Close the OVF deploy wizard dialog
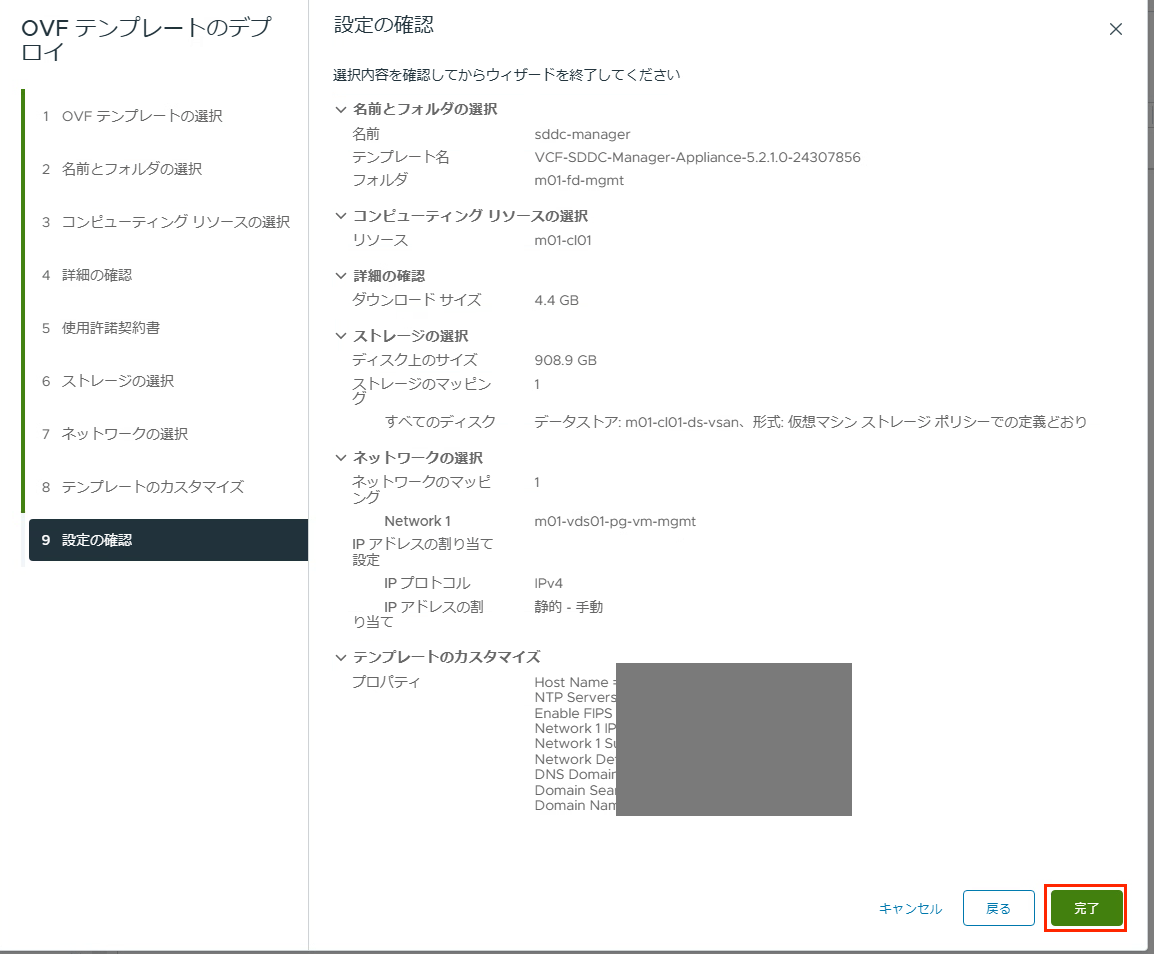Viewport: 1154px width, 954px height. (1116, 29)
